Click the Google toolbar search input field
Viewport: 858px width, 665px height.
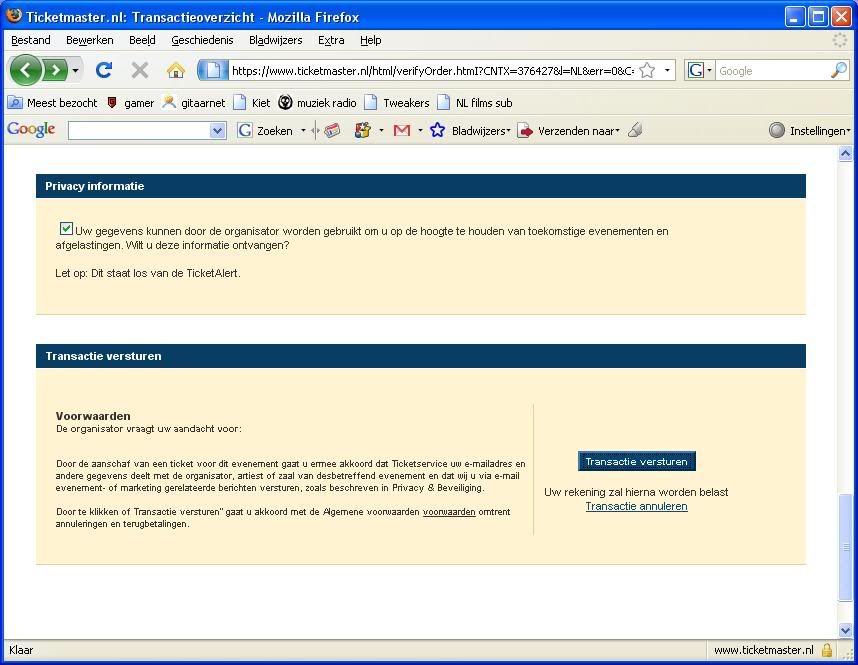(x=139, y=131)
